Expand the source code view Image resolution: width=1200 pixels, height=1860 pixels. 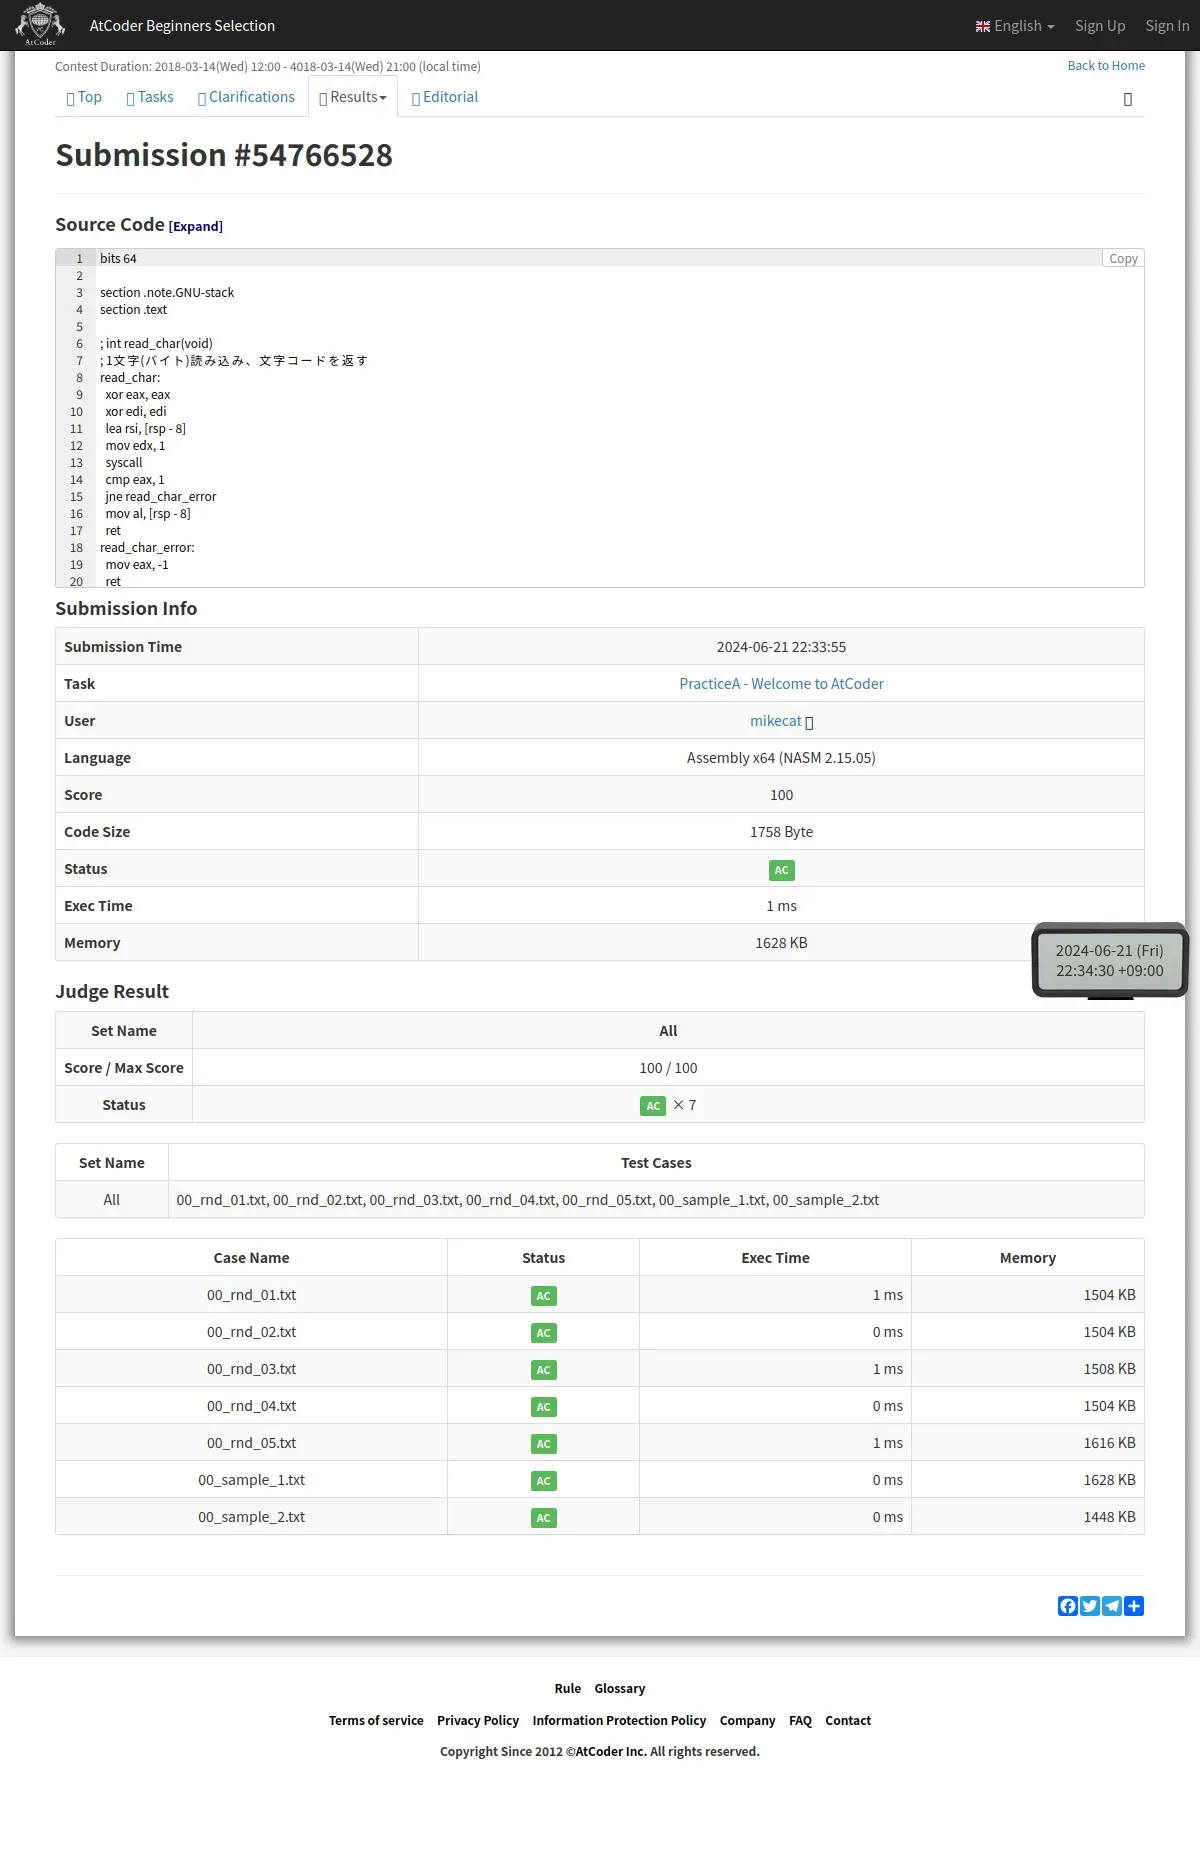196,227
